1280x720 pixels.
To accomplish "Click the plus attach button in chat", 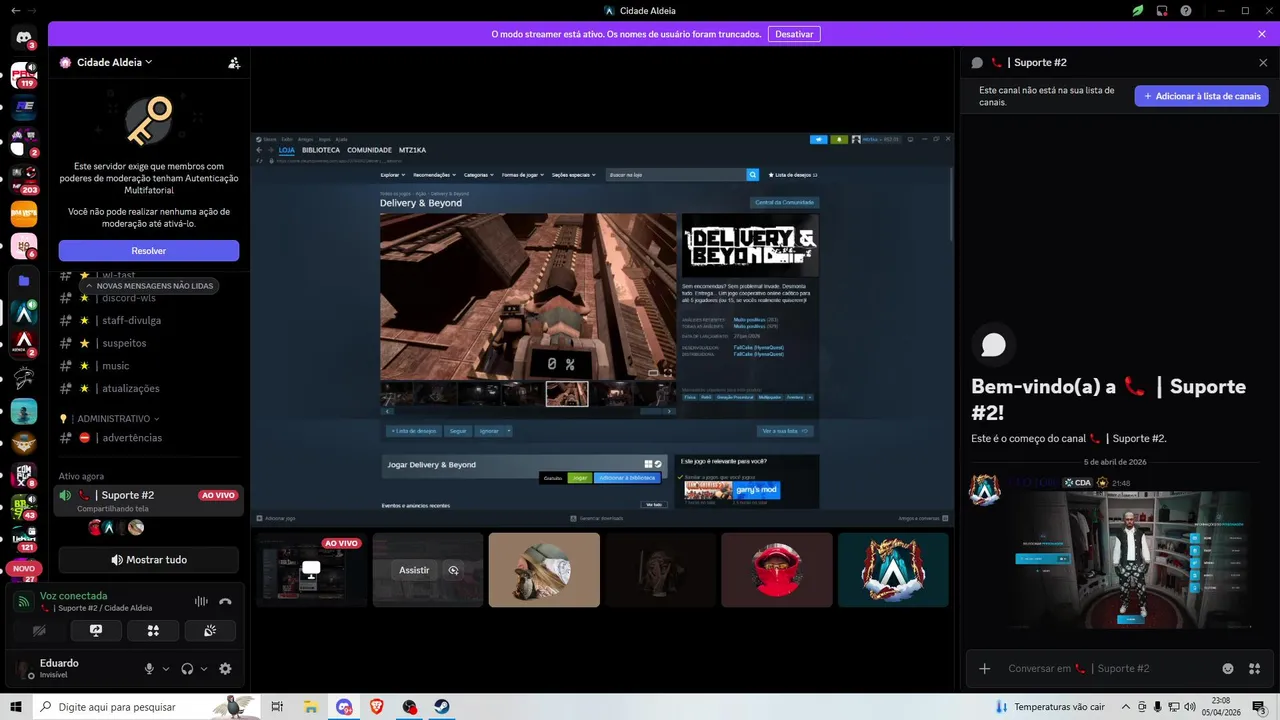I will pos(984,668).
